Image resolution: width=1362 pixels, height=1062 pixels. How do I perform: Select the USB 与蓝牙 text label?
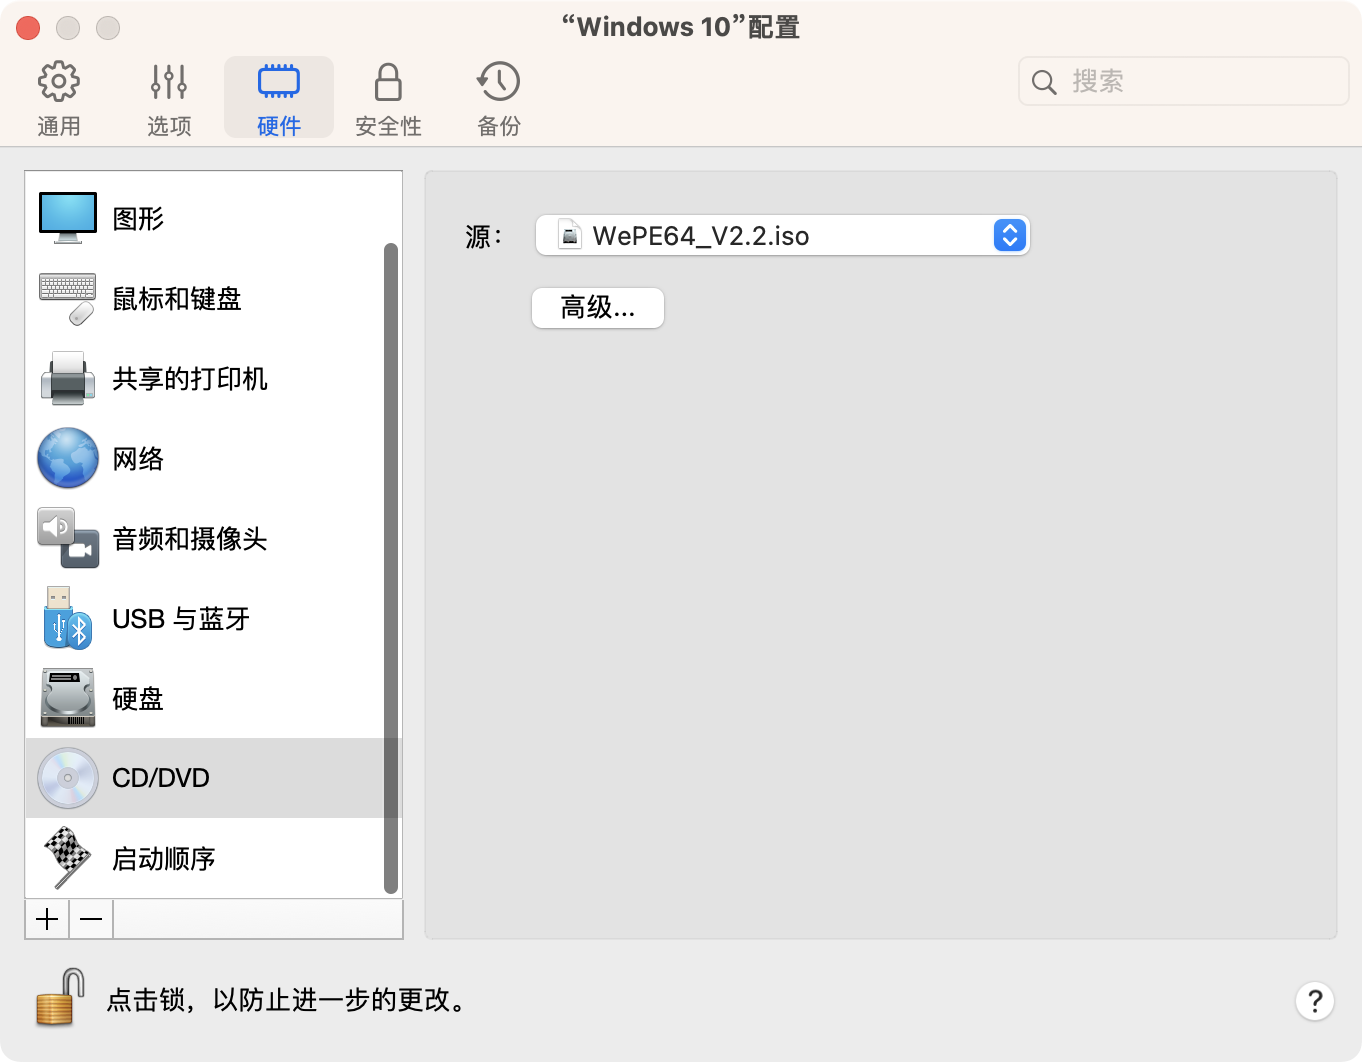pyautogui.click(x=181, y=619)
